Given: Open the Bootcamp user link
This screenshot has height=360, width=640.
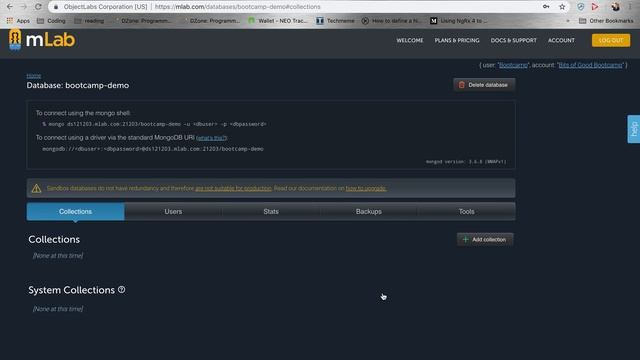Looking at the screenshot, I should click(513, 65).
